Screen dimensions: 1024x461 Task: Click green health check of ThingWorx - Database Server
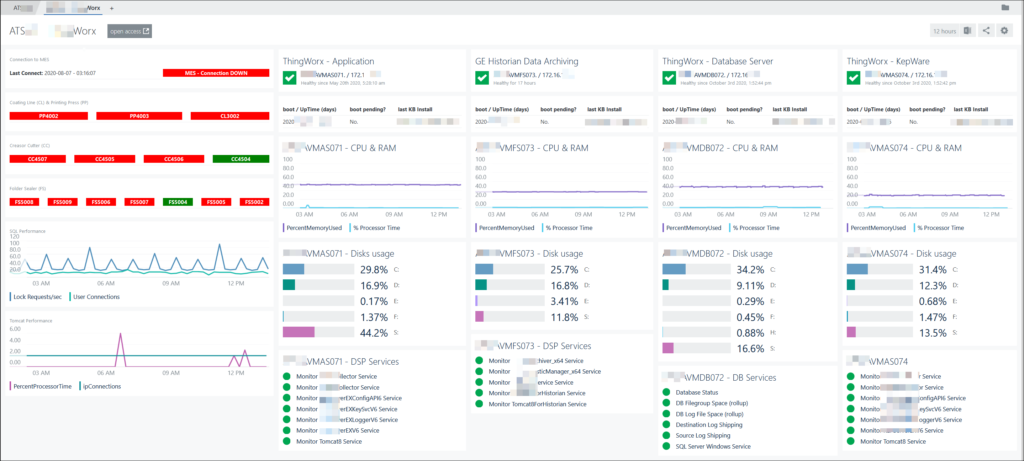click(669, 78)
